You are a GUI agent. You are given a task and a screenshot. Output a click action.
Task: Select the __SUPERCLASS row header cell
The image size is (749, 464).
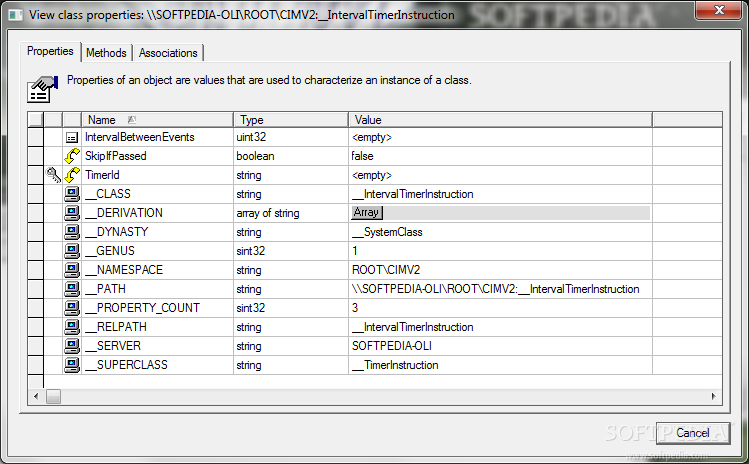pyautogui.click(x=36, y=365)
